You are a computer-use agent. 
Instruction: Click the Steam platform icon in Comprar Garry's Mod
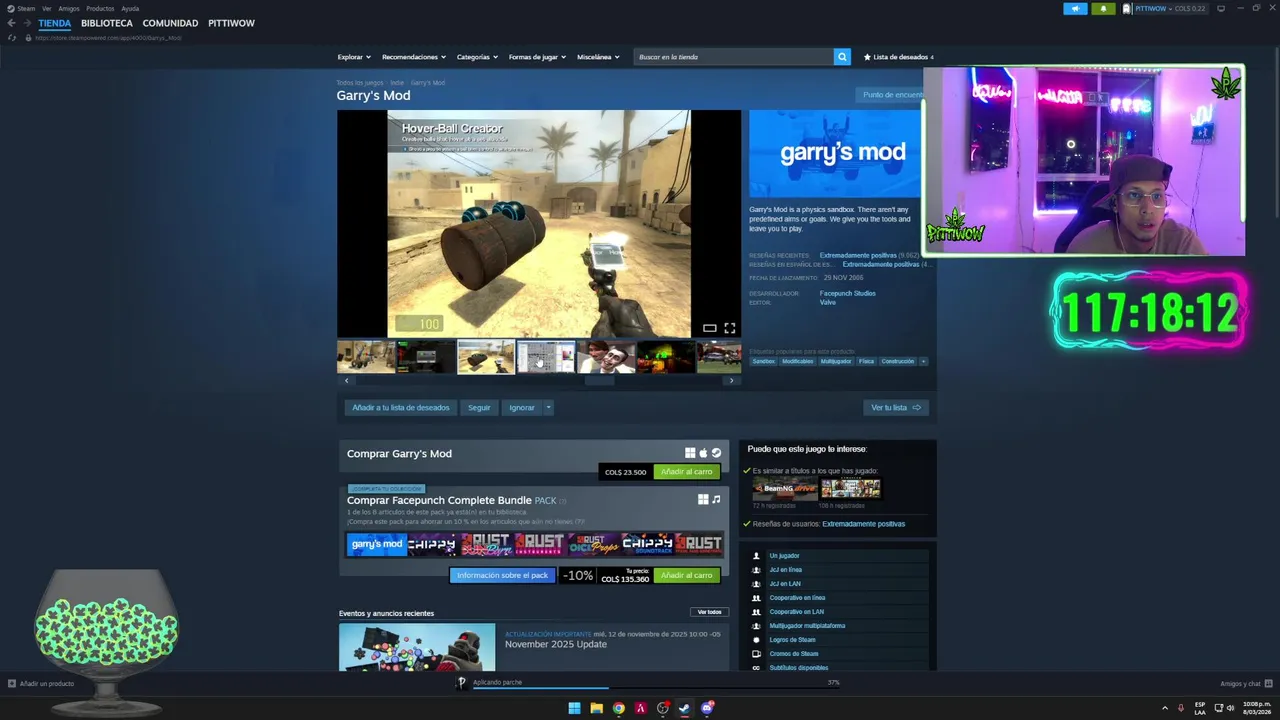pyautogui.click(x=716, y=453)
